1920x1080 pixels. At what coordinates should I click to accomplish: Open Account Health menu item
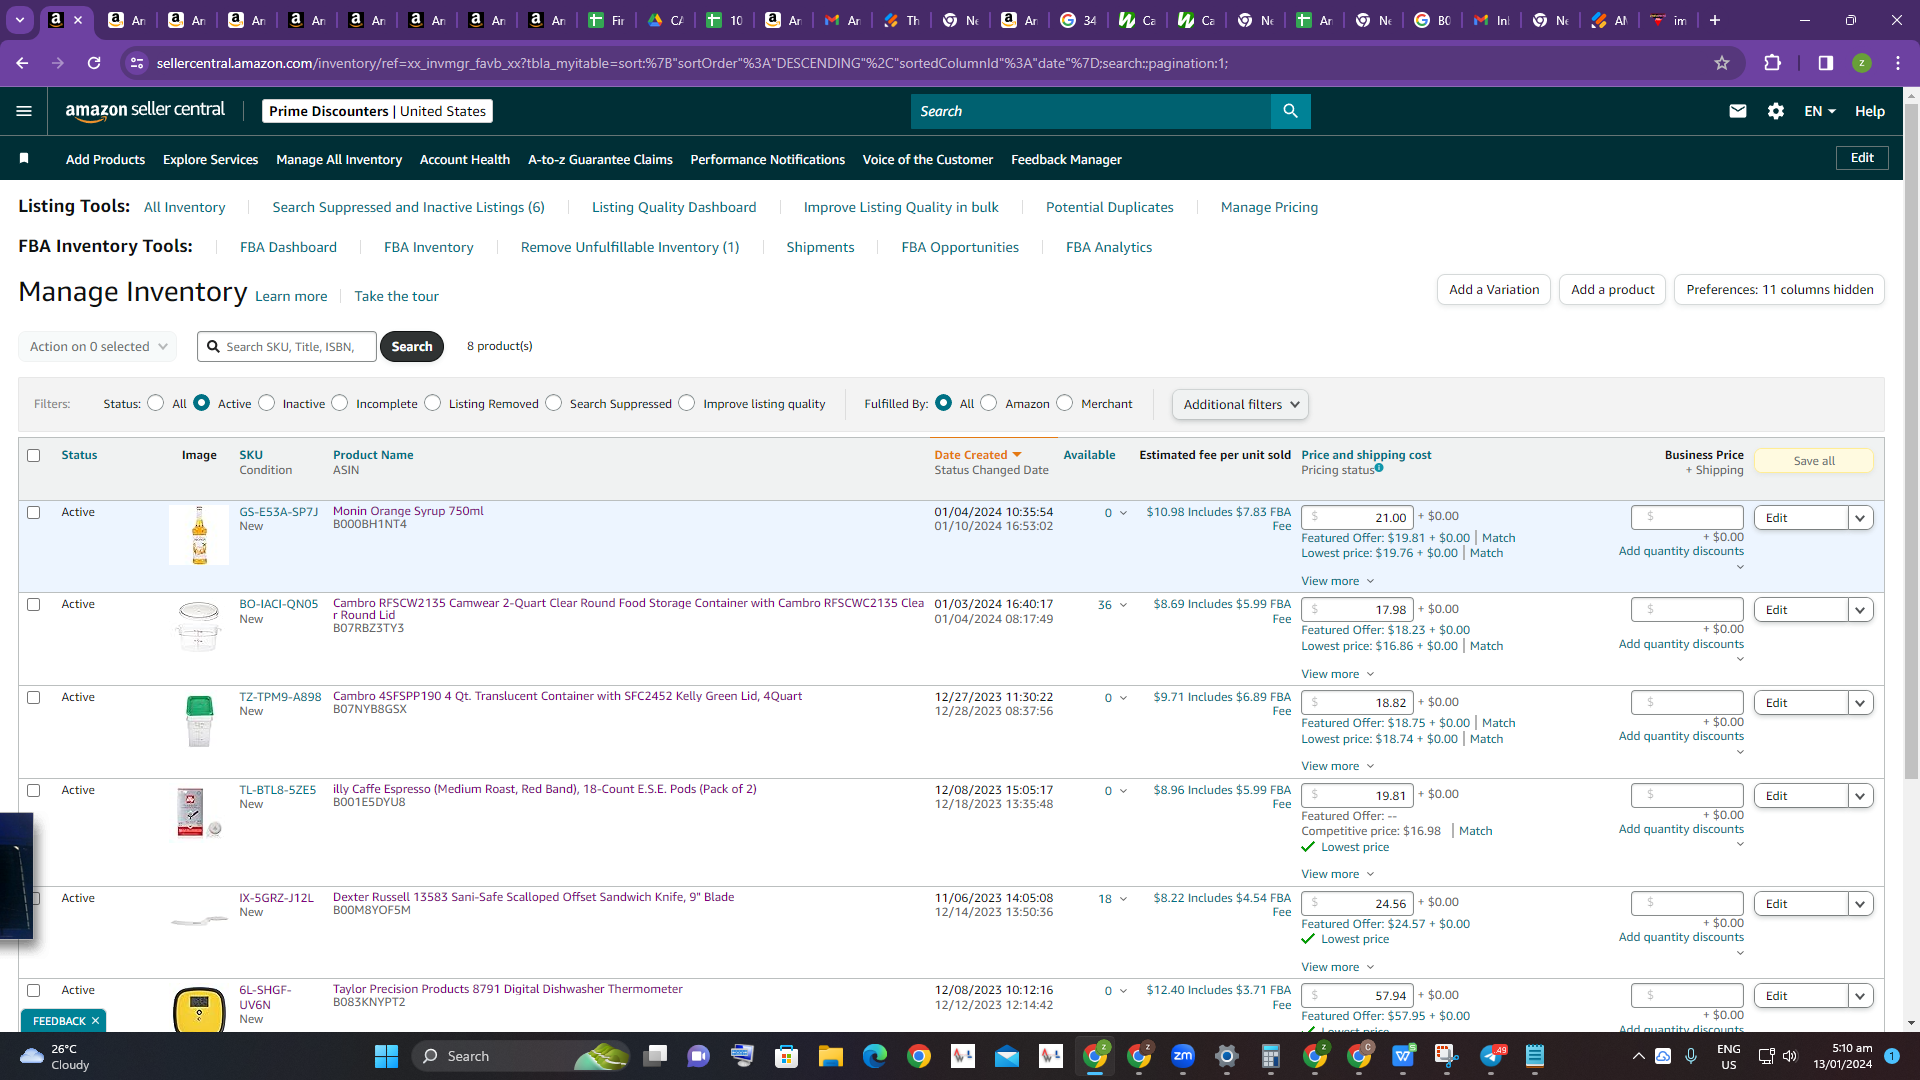pyautogui.click(x=465, y=159)
